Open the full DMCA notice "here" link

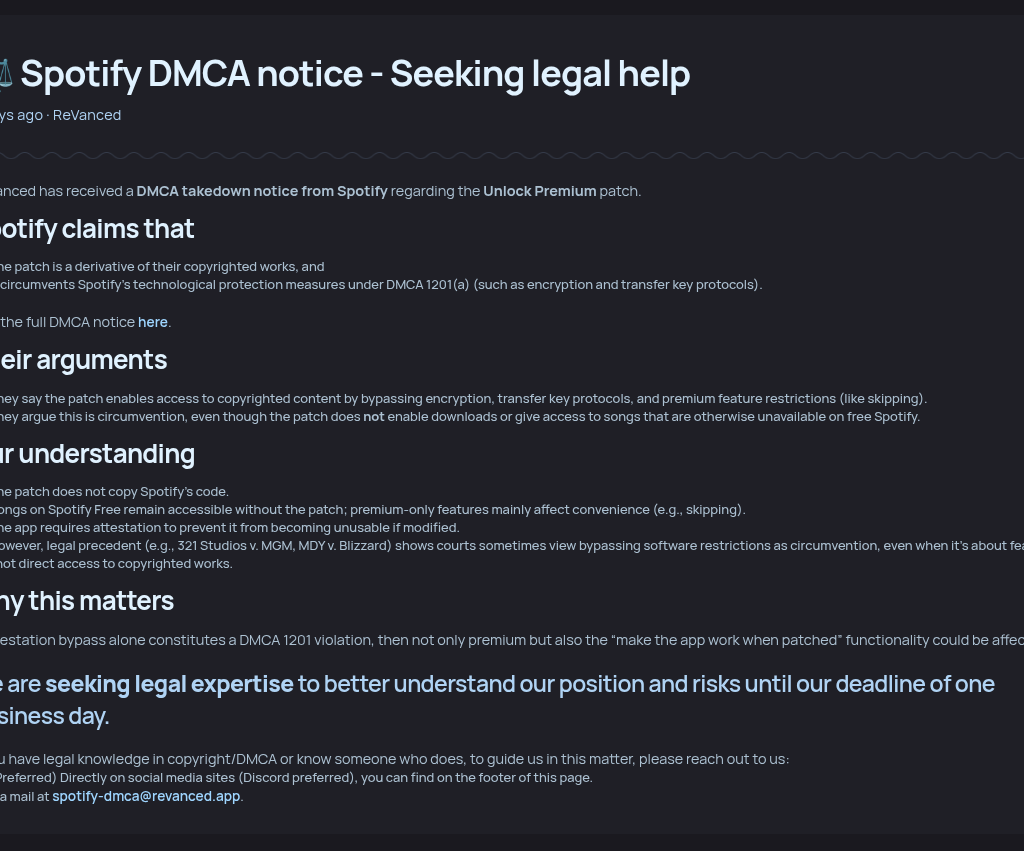[153, 322]
